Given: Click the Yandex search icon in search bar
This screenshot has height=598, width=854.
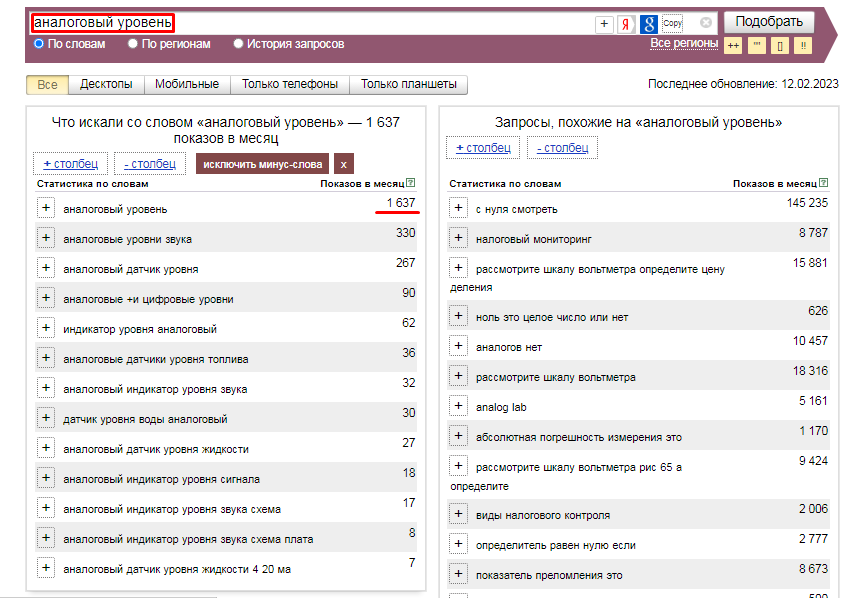Looking at the screenshot, I should (x=627, y=24).
